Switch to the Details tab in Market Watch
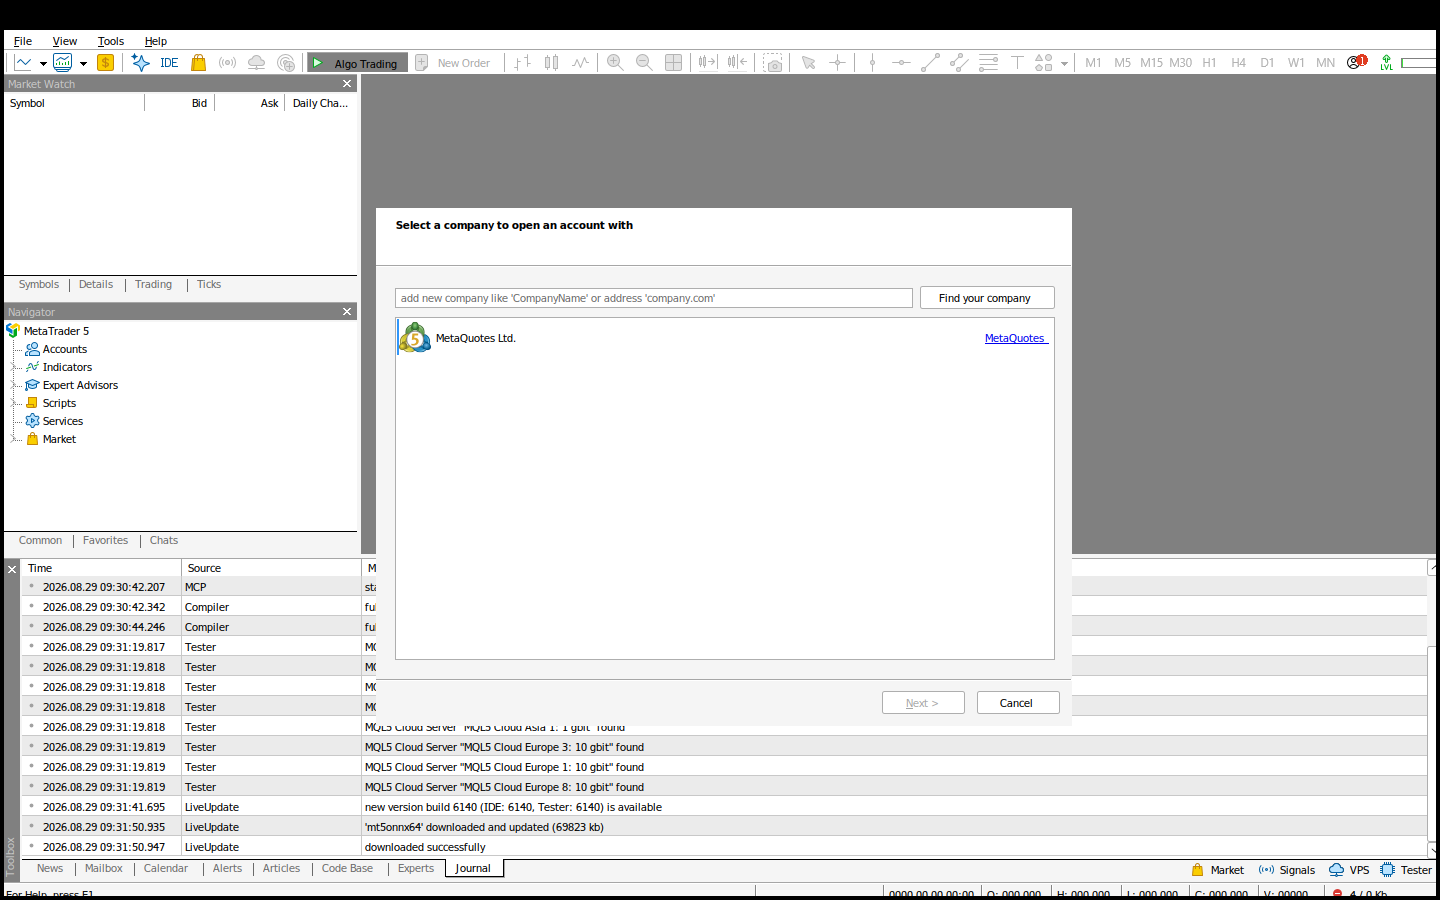1440x900 pixels. (x=96, y=284)
